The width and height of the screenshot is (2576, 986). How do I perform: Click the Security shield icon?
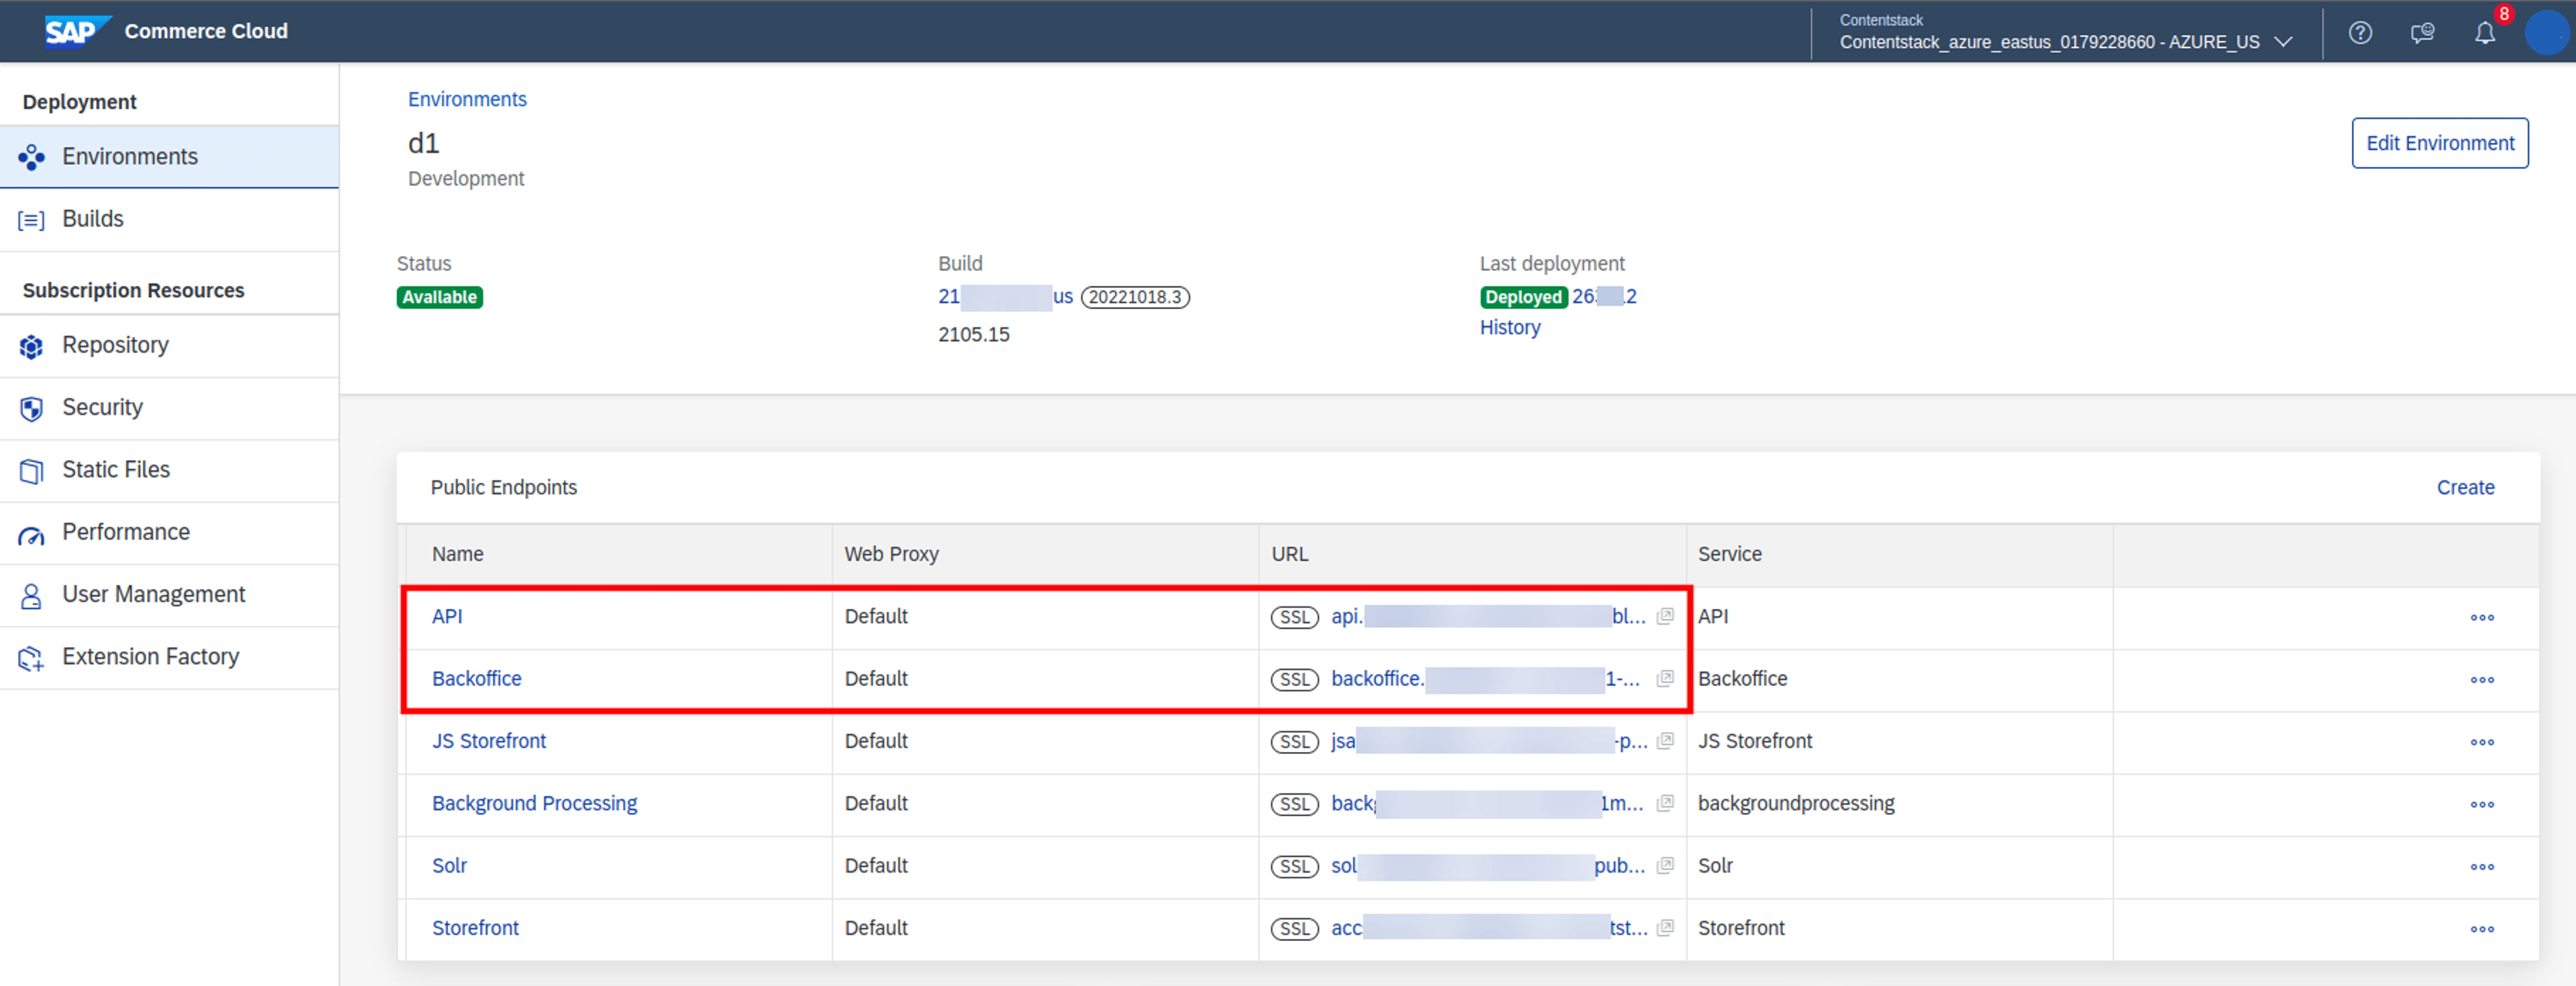click(x=31, y=408)
